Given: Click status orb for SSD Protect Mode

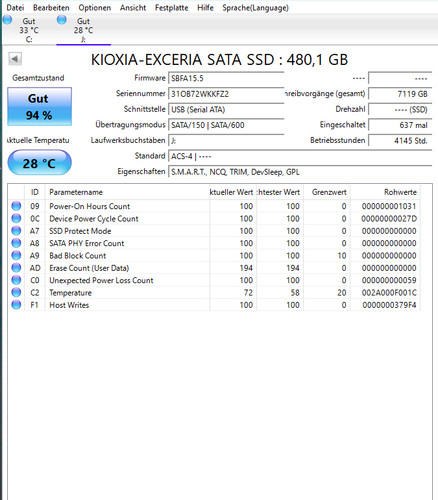Looking at the screenshot, I should (16, 231).
